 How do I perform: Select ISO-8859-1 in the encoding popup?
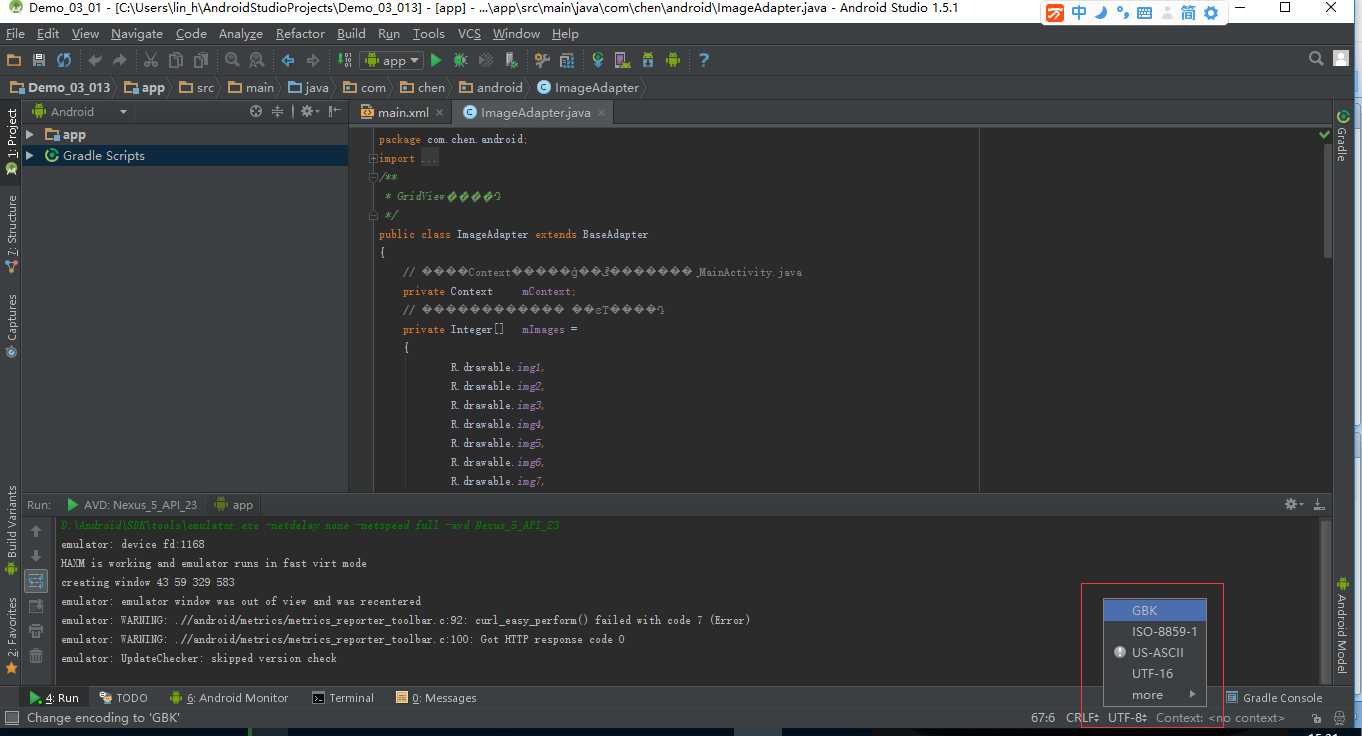1155,631
